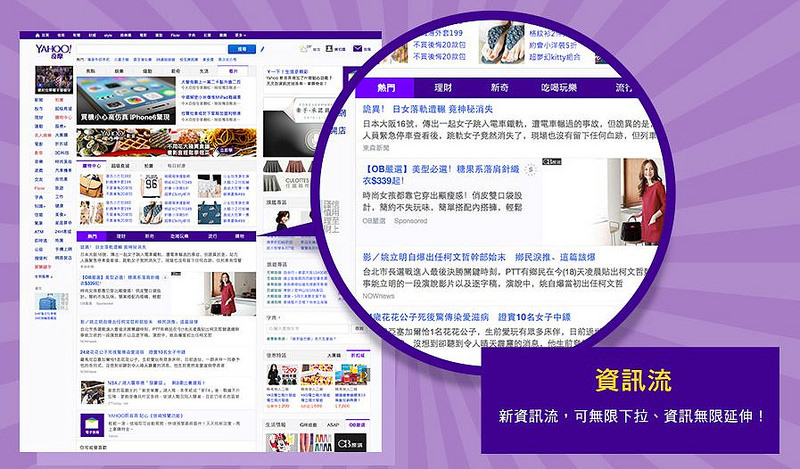Screen dimensions: 800x469
Task: Click the pencil icon beside search button
Action: coord(262,49)
